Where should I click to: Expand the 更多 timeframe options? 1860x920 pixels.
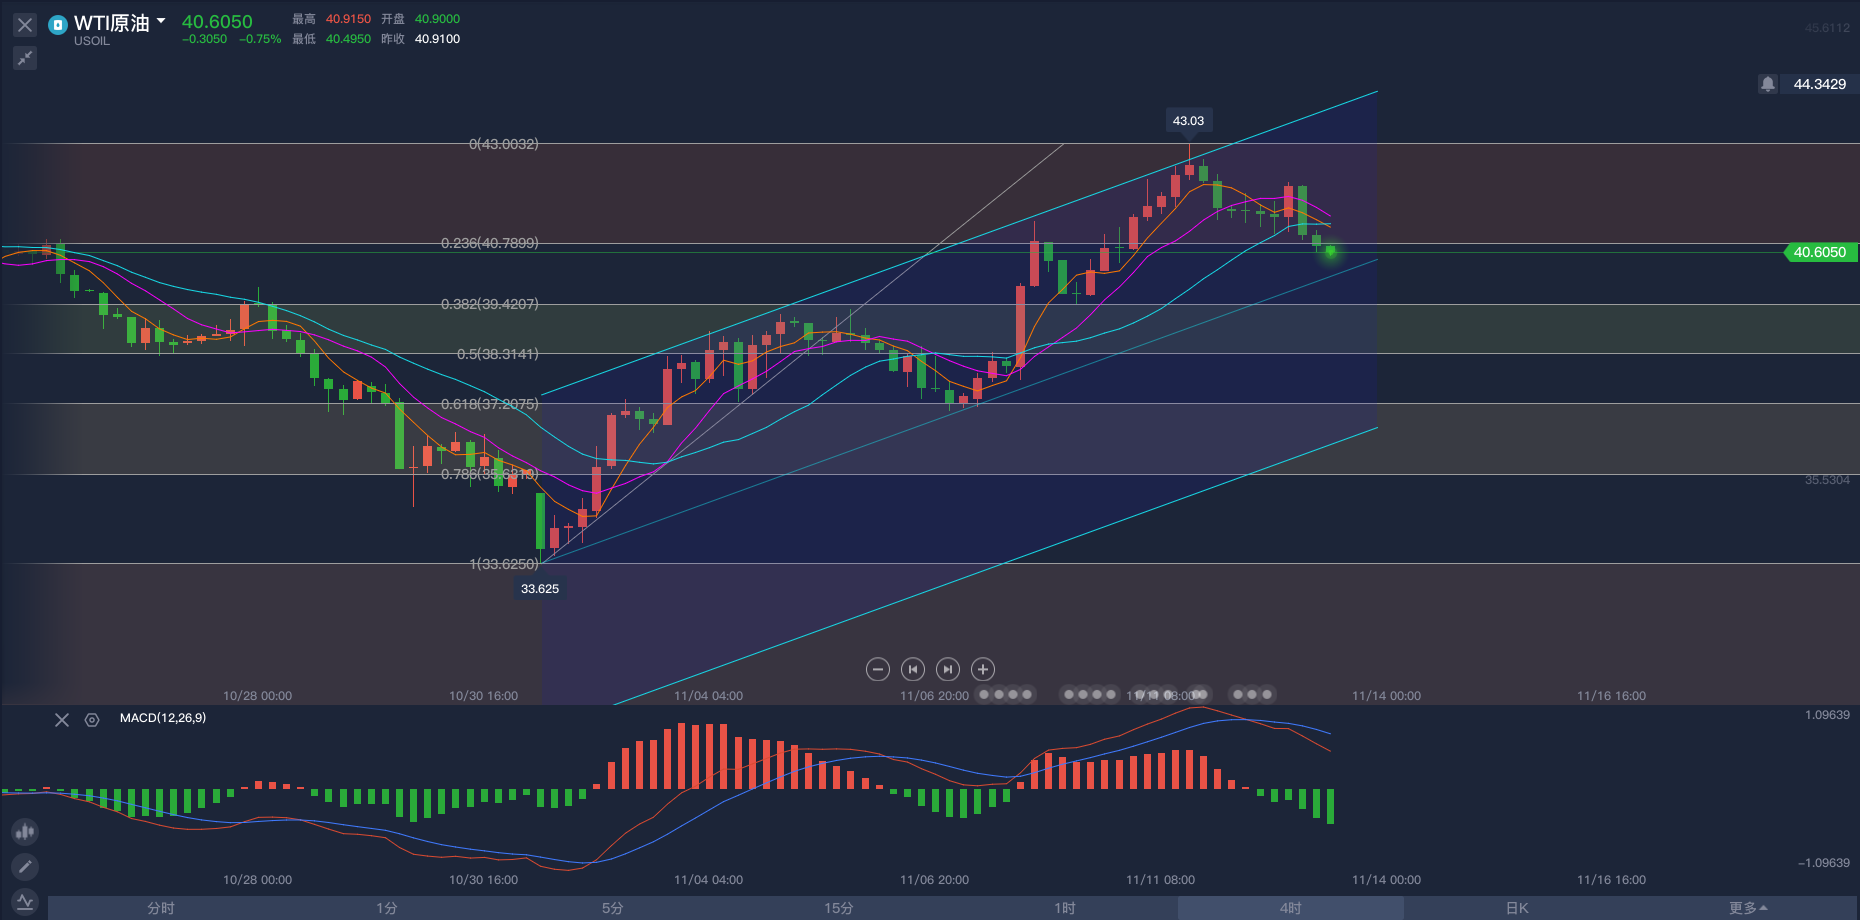[x=1748, y=908]
